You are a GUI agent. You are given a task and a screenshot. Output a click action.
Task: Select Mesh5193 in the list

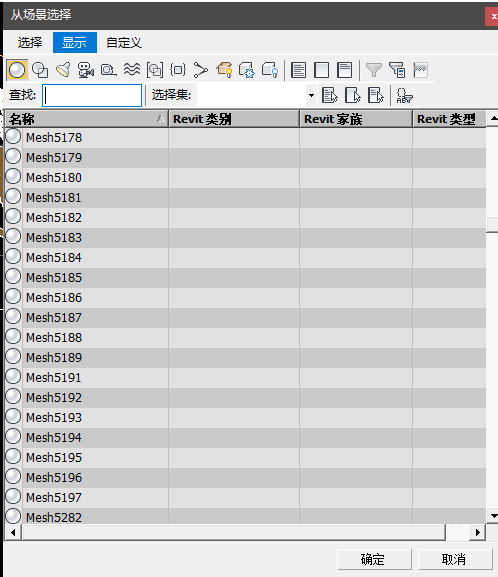pyautogui.click(x=54, y=417)
